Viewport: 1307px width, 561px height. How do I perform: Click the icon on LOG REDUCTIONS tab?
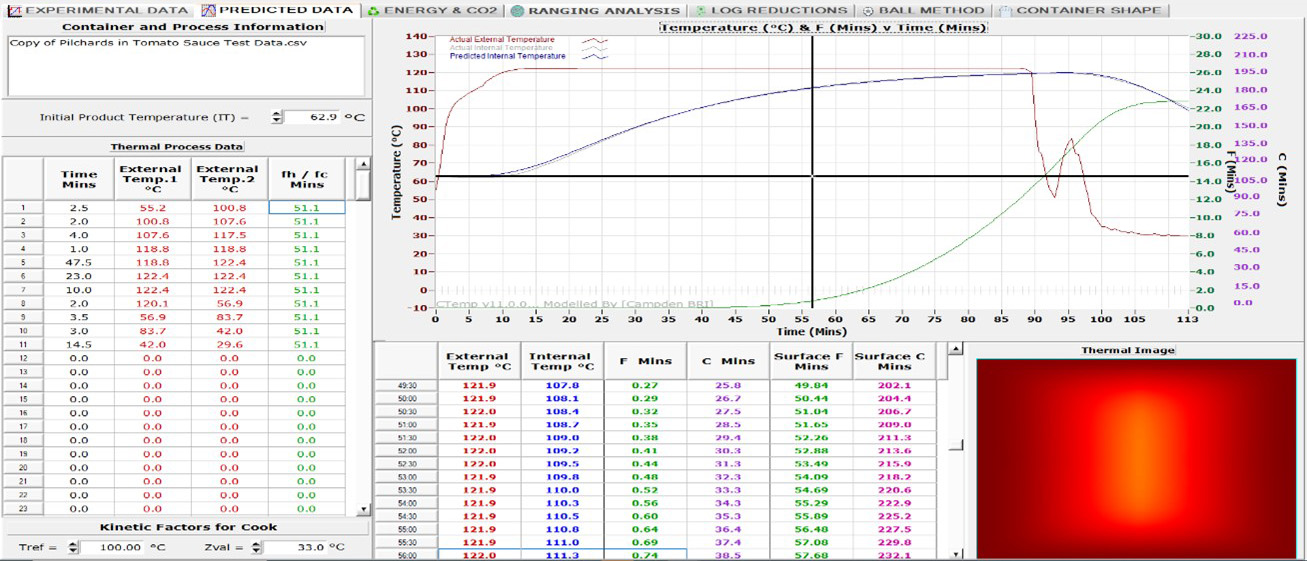click(700, 11)
